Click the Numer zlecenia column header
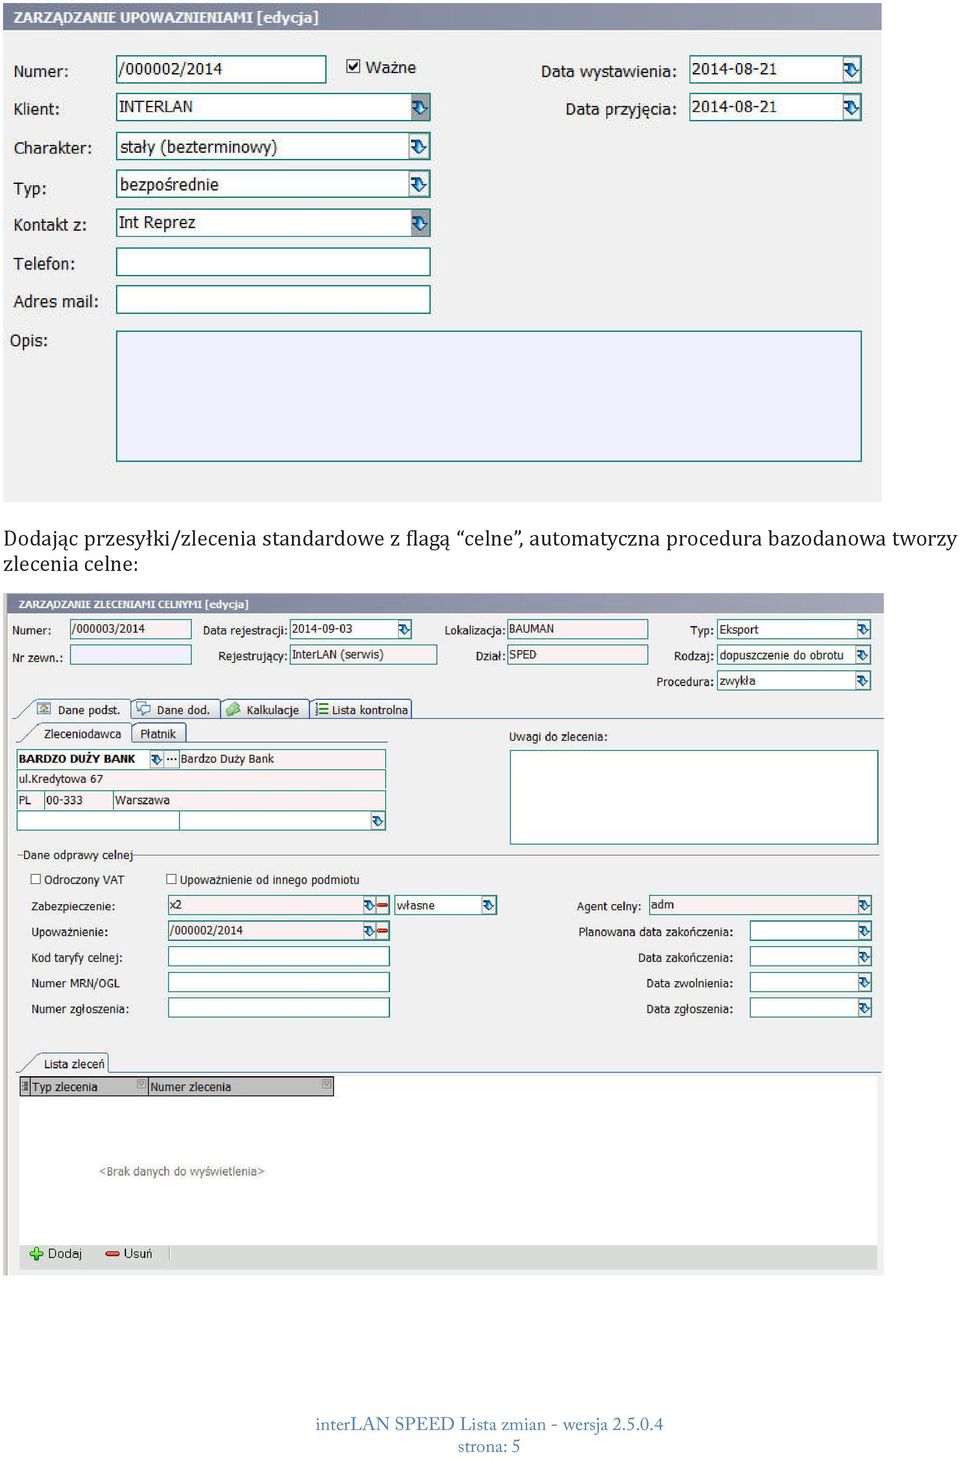 click(240, 1087)
